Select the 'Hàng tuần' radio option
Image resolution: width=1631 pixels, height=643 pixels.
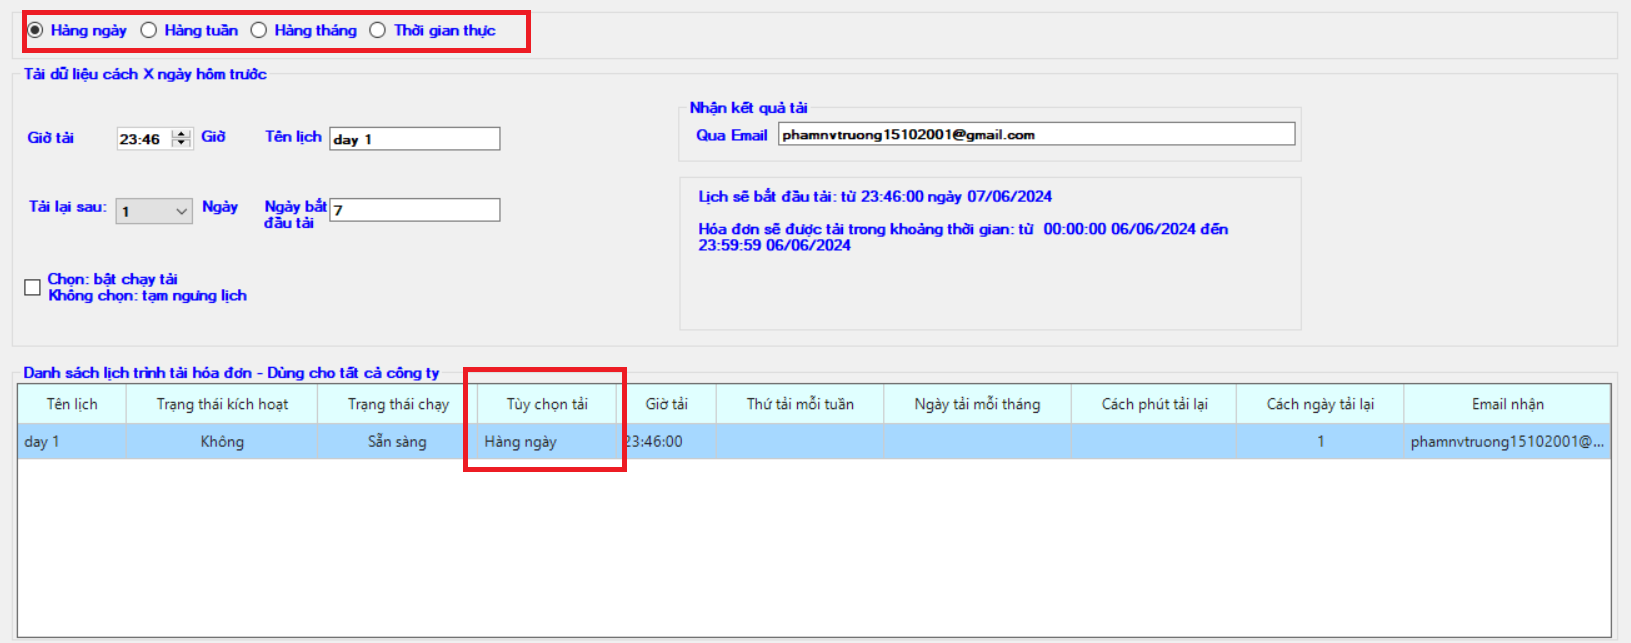(x=149, y=30)
